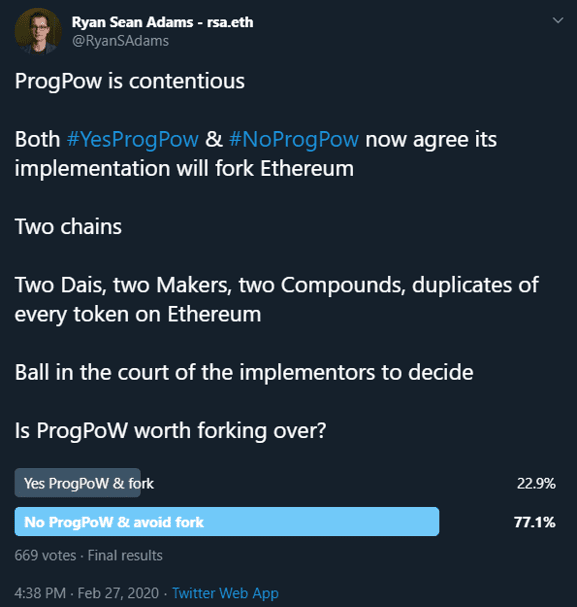Click the 'Ball in the court of the implementors' line
Screen dimensions: 577x607
pos(244,372)
